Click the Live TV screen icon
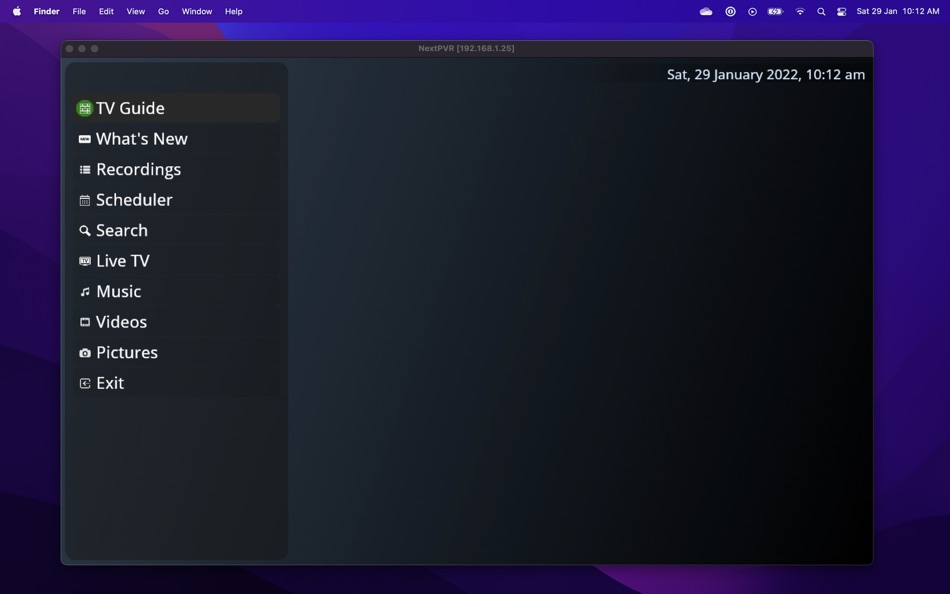Image resolution: width=950 pixels, height=594 pixels. pos(85,261)
